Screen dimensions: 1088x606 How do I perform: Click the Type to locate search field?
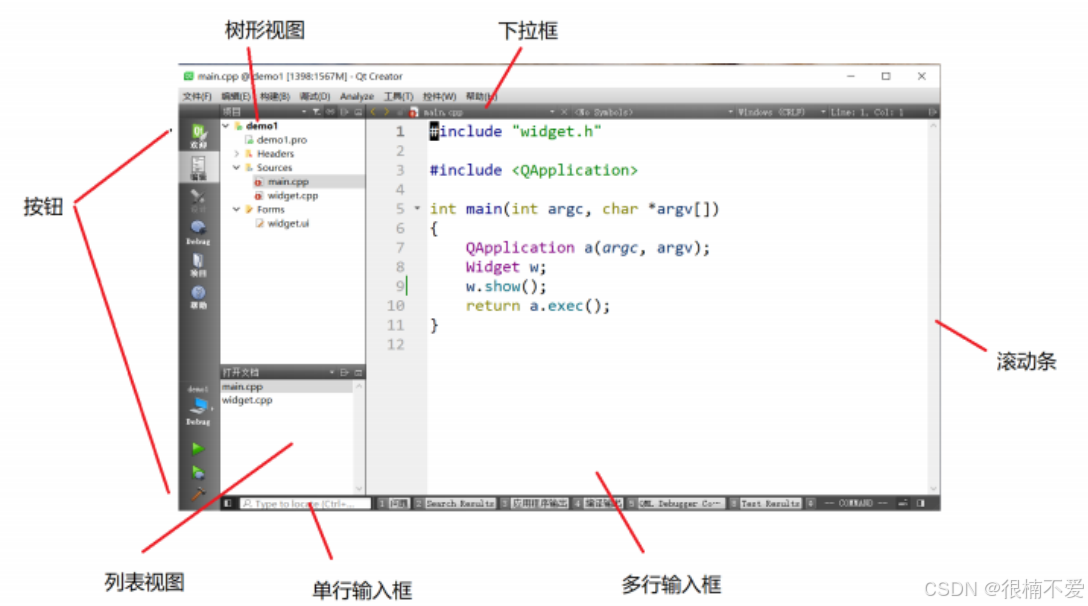pos(305,503)
